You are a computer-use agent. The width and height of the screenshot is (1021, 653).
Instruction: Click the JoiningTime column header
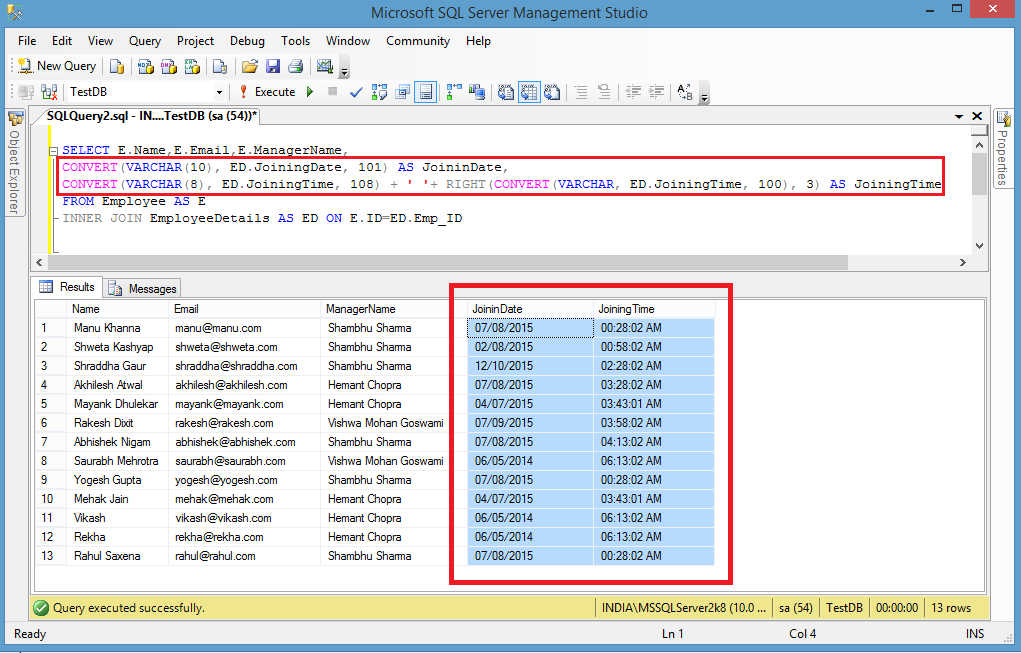click(x=654, y=309)
